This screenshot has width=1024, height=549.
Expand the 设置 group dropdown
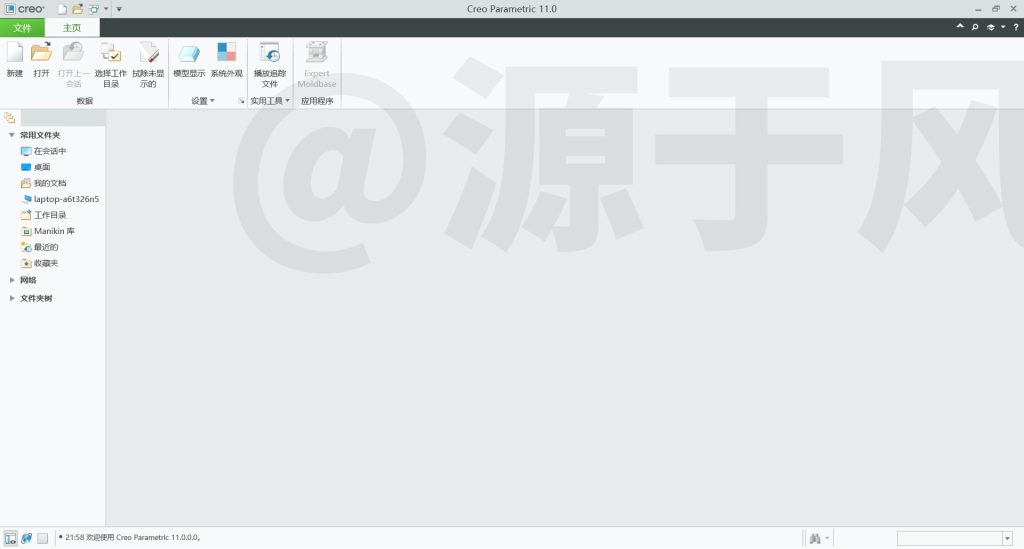click(202, 101)
